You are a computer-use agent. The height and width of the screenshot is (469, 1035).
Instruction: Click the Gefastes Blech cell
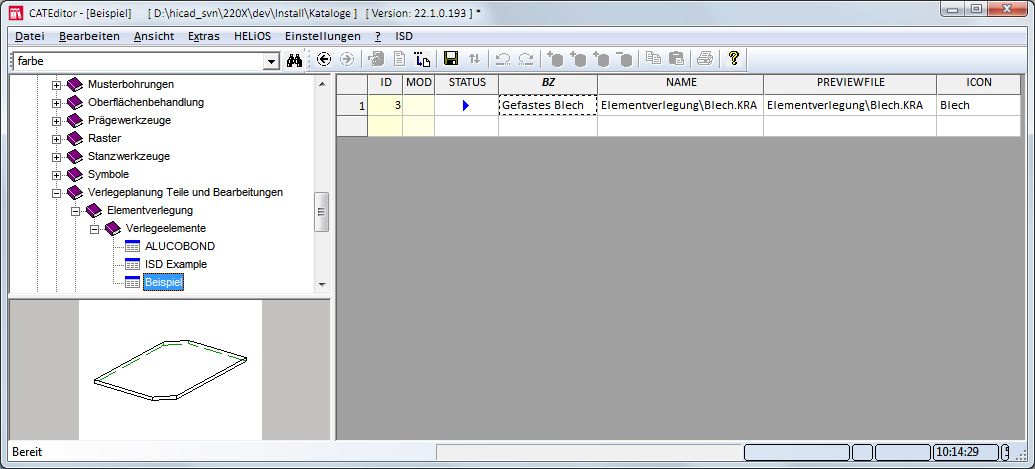coord(548,105)
